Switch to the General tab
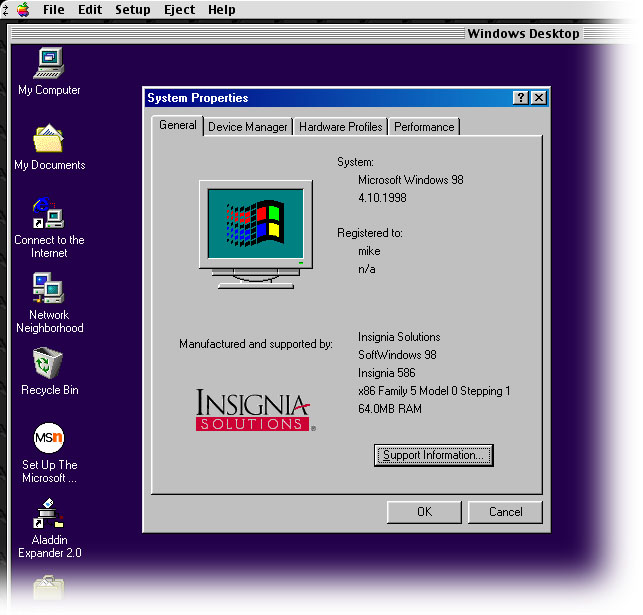643x615 pixels. (x=178, y=125)
